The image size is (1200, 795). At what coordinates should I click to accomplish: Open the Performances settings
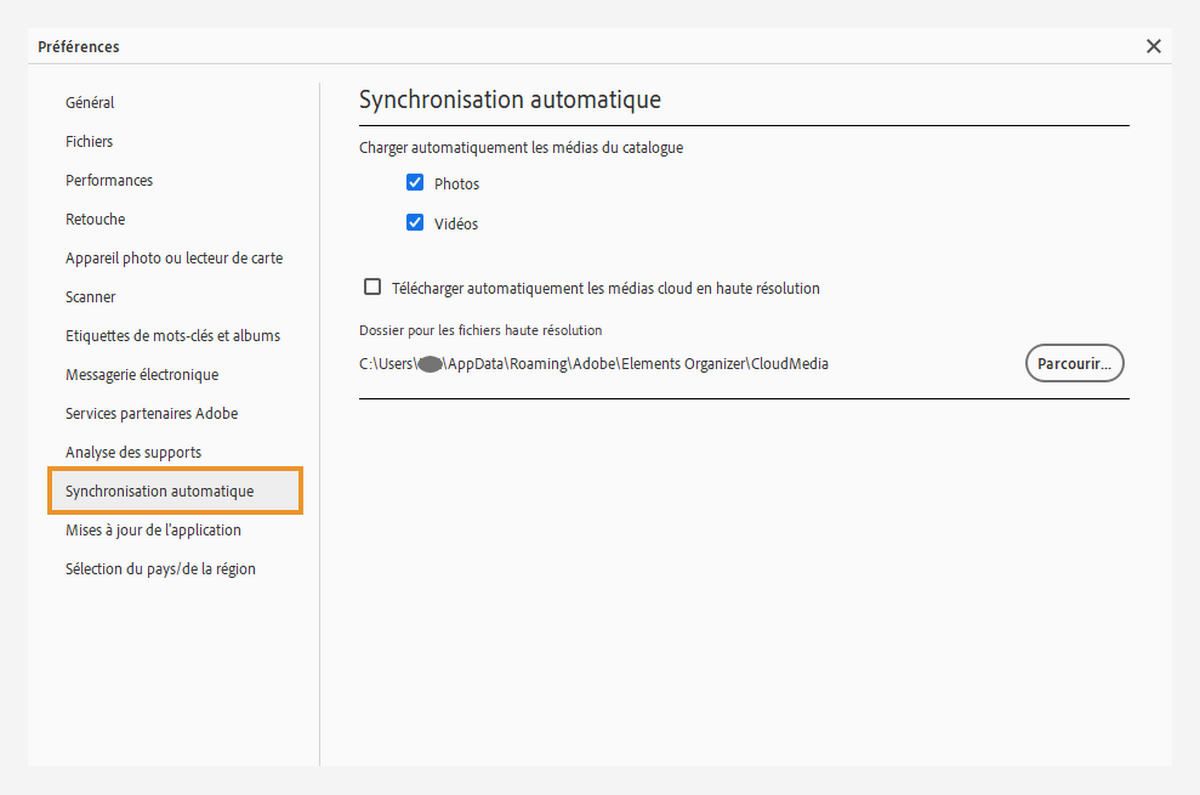tap(109, 180)
